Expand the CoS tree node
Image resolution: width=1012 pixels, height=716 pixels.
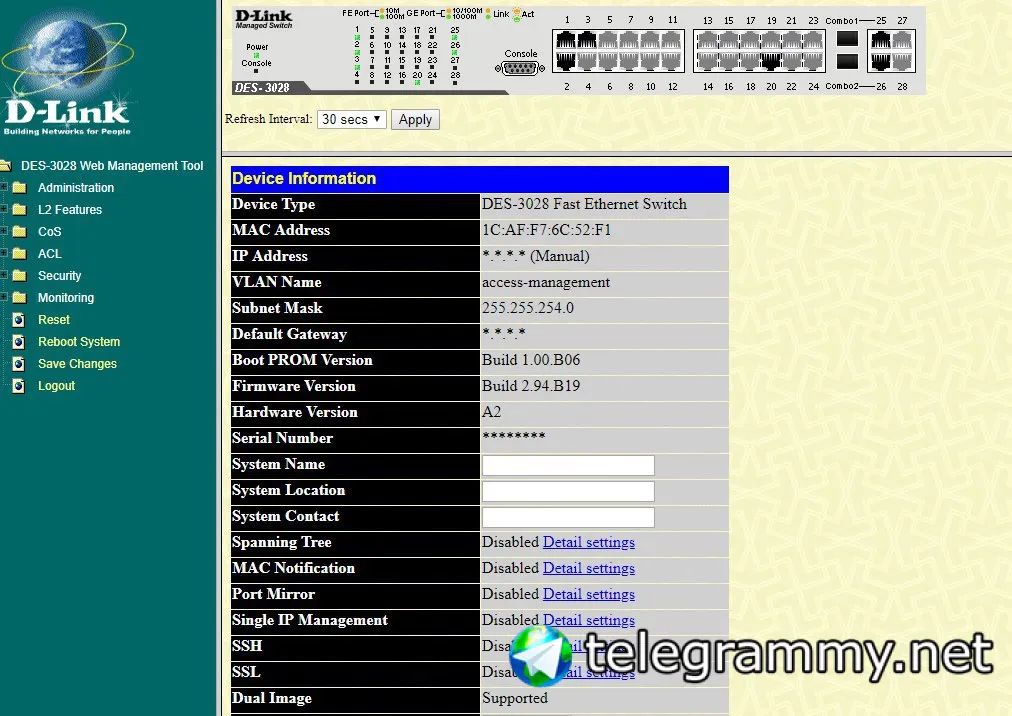[4, 231]
